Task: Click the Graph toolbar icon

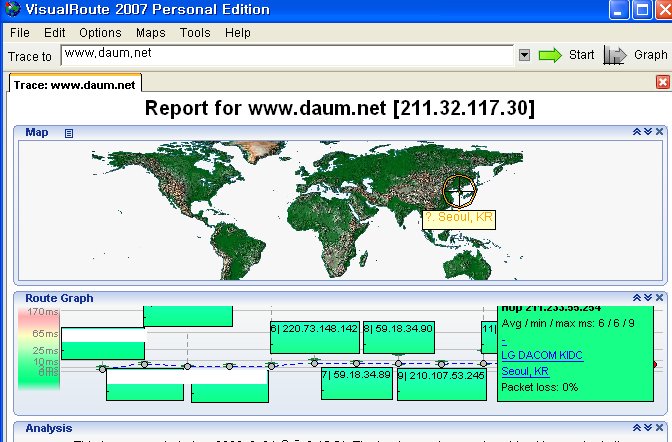Action: pyautogui.click(x=614, y=55)
